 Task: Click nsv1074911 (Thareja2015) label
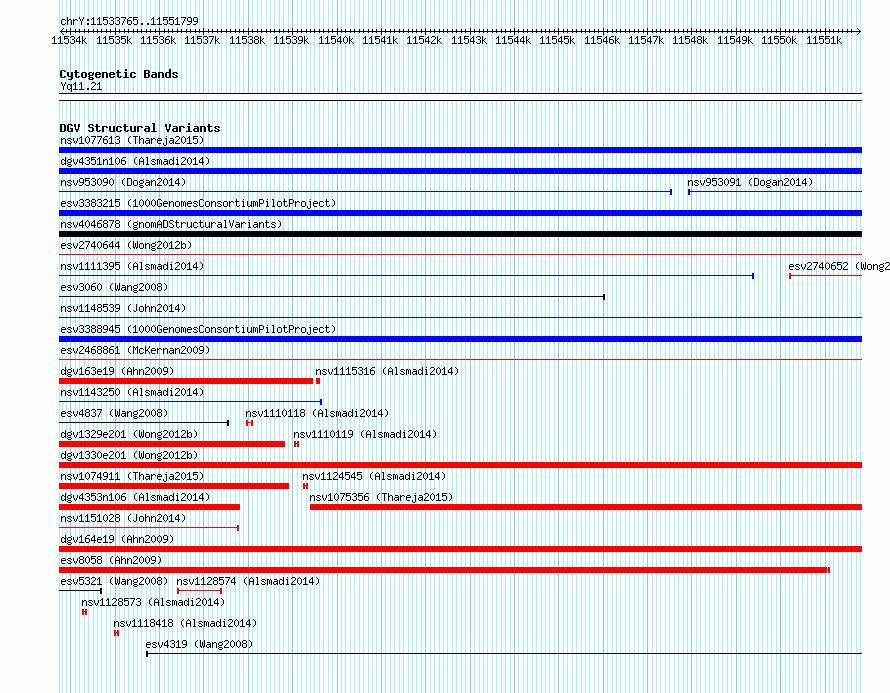(x=132, y=476)
